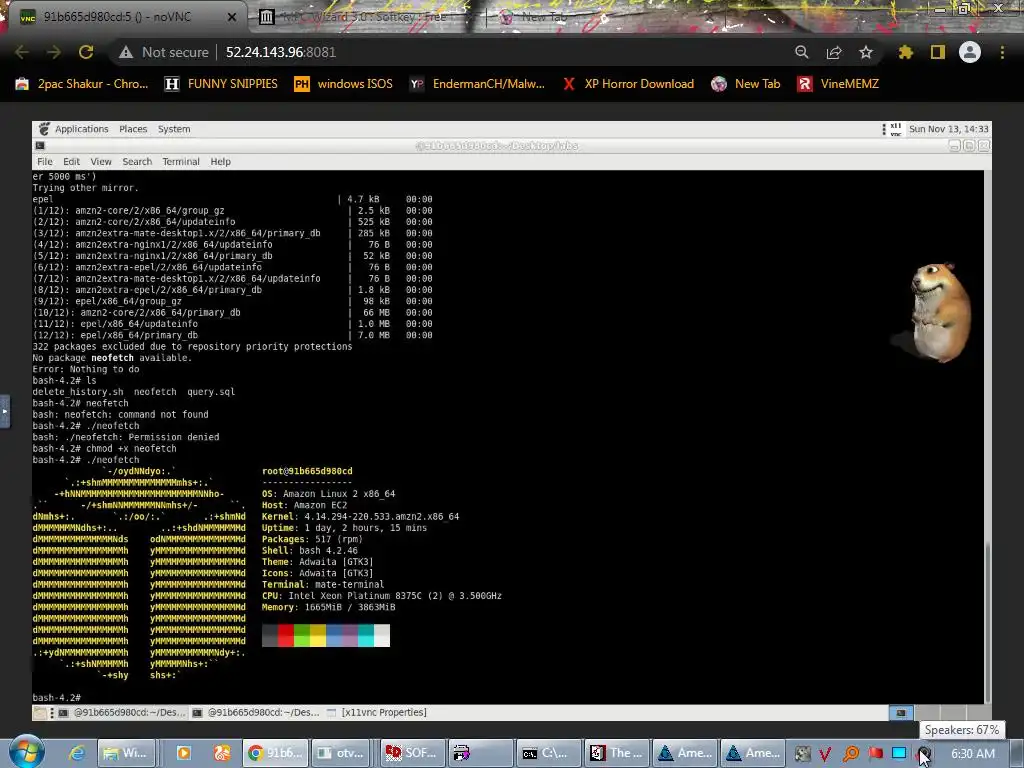Open Chrome zoom indicator
Image resolution: width=1024 pixels, height=768 pixels.
click(802, 52)
